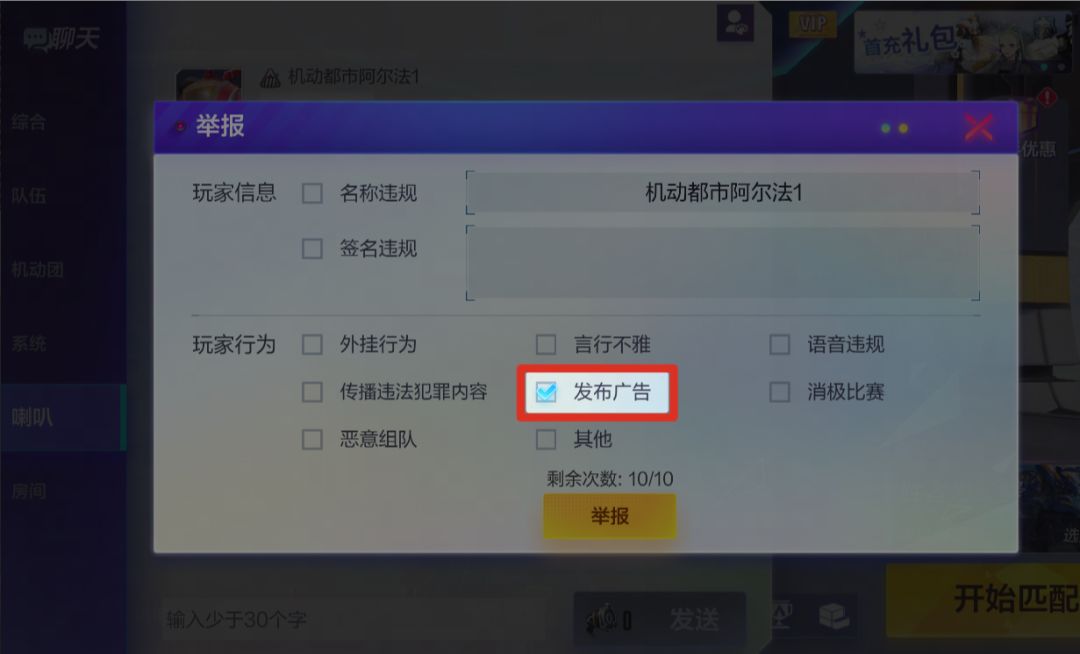This screenshot has height=654, width=1080.
Task: Open the 系统 chat tab
Action: coord(29,343)
